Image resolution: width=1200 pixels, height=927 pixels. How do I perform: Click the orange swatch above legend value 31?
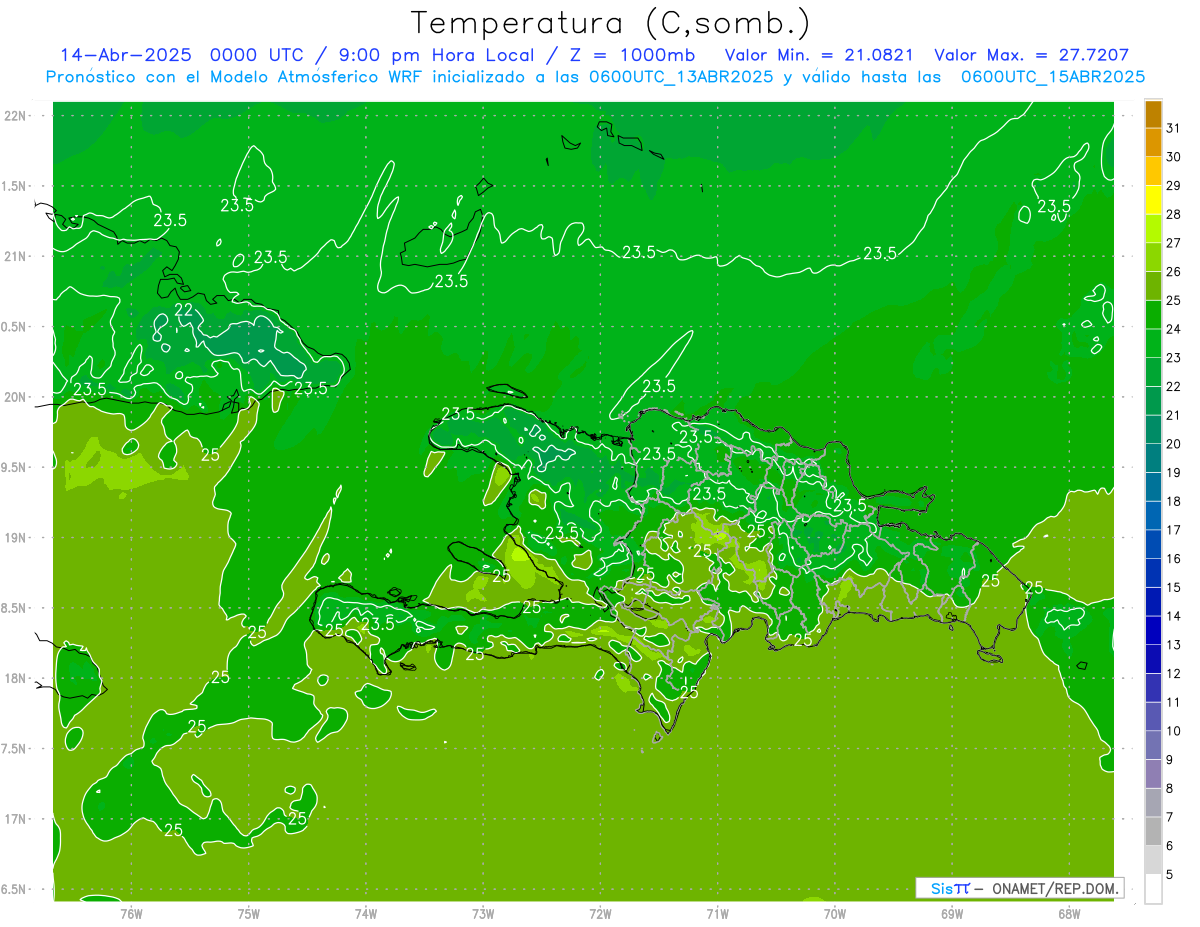[1153, 114]
